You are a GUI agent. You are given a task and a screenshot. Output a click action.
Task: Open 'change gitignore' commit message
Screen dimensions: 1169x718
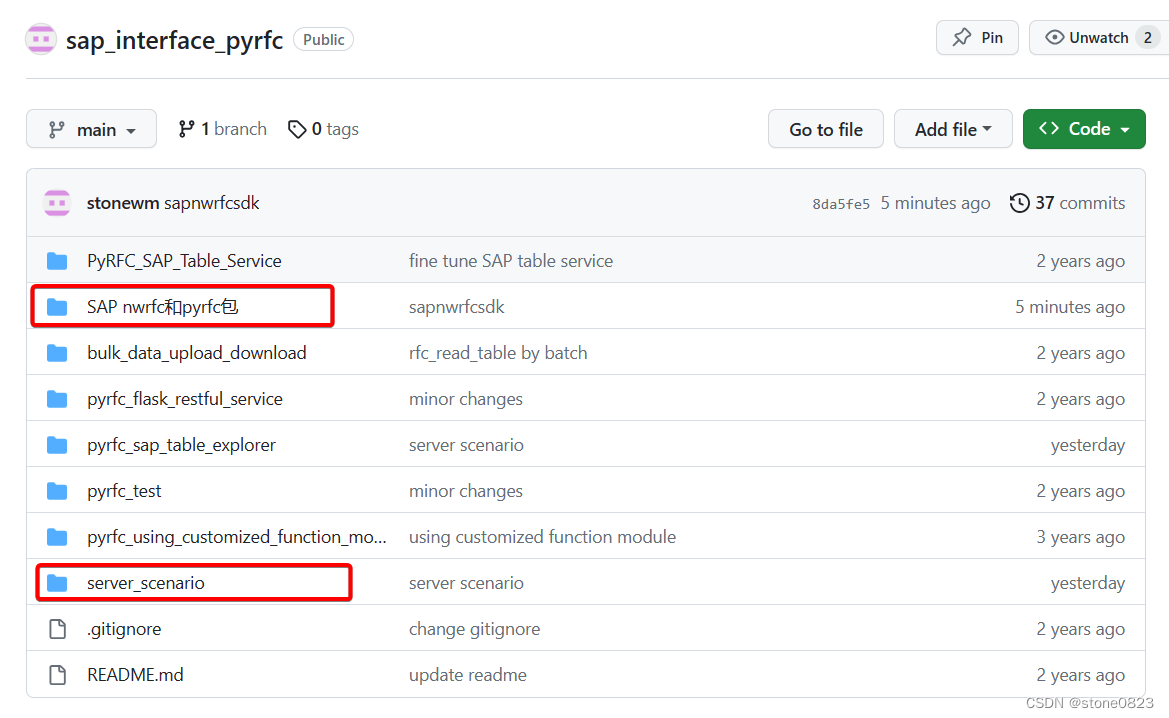tap(474, 629)
